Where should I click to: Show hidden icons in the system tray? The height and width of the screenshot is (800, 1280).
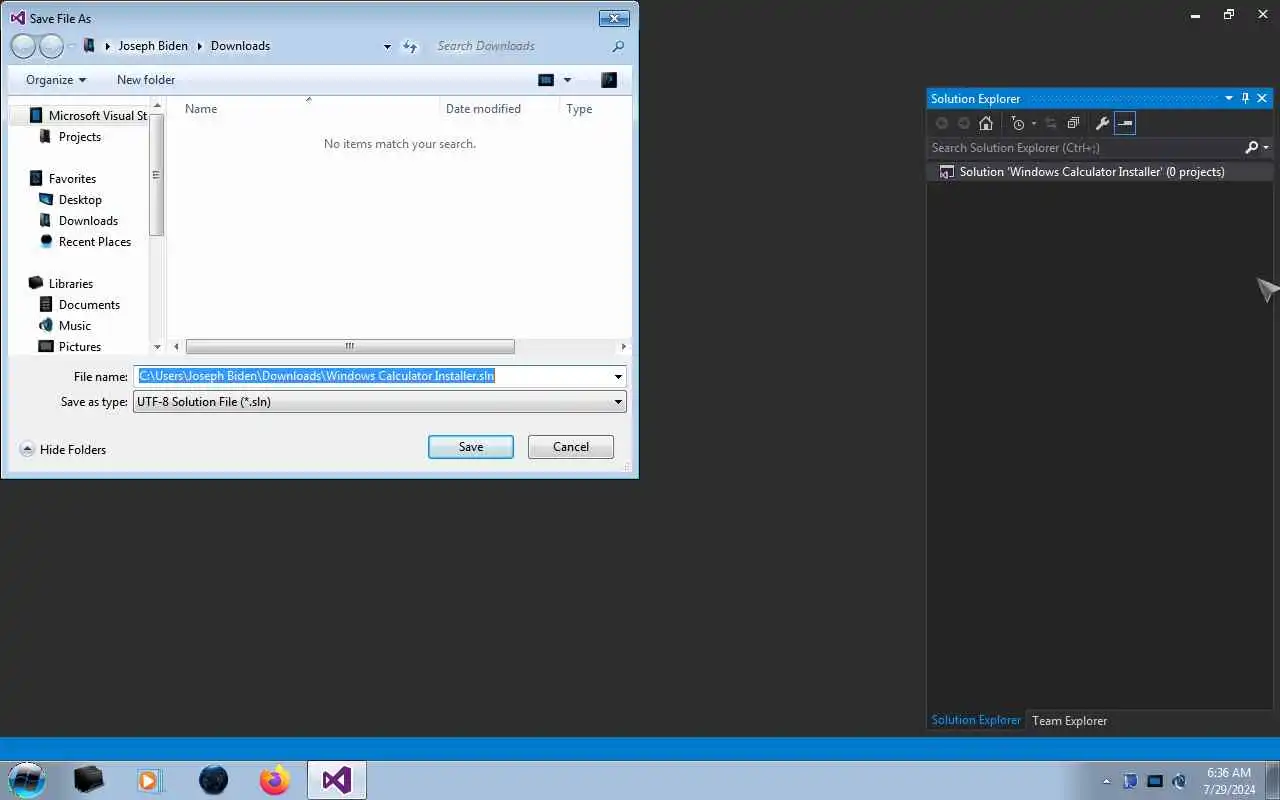pyautogui.click(x=1106, y=781)
